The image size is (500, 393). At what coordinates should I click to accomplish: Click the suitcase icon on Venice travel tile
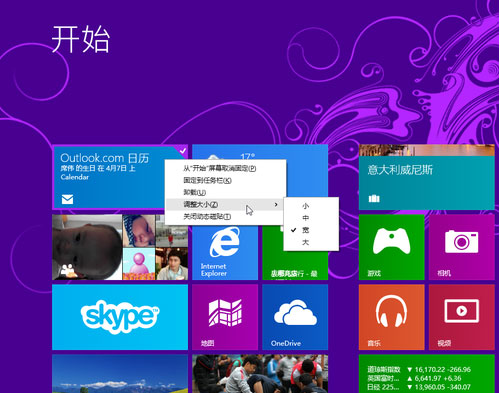tap(374, 198)
